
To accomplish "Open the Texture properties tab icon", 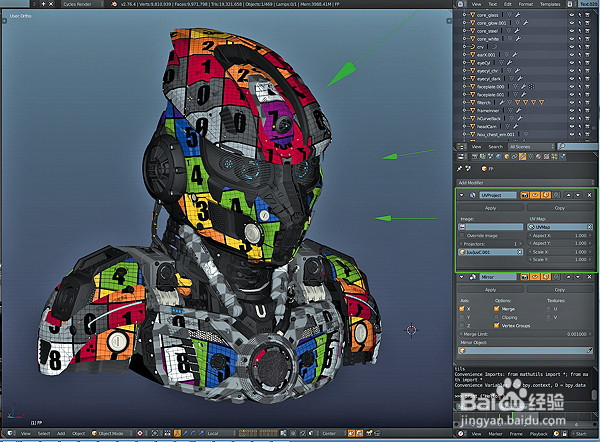I will [546, 157].
